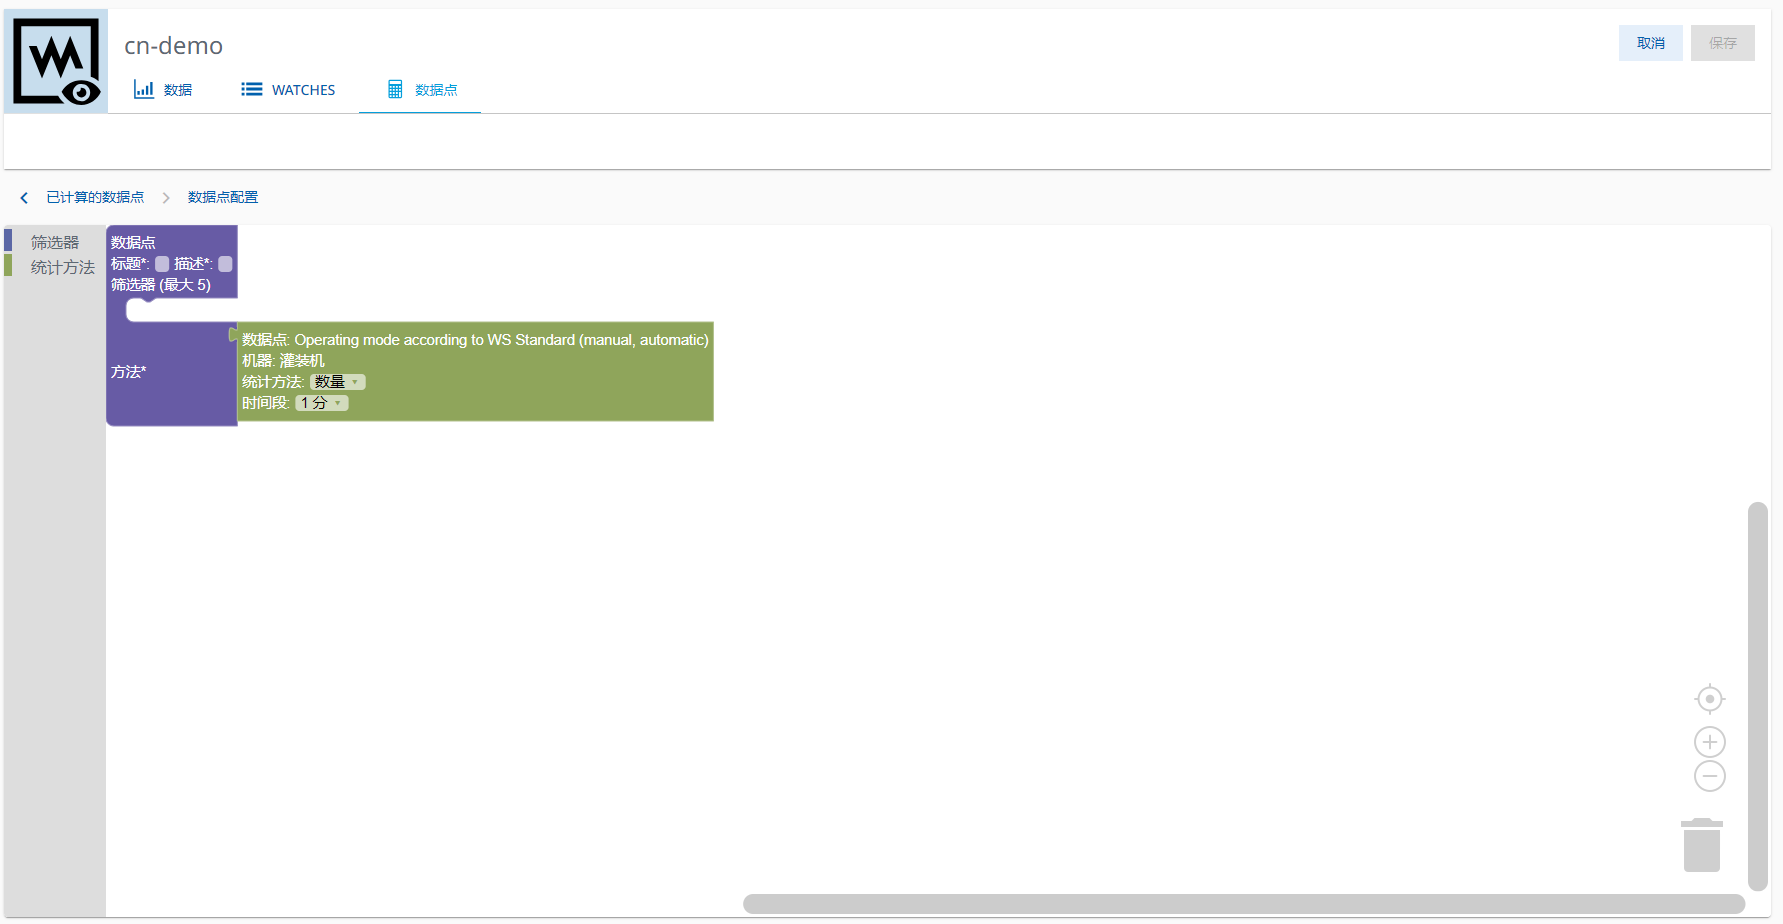Open the 筛选器 toolbox category
The image size is (1783, 924).
click(54, 242)
